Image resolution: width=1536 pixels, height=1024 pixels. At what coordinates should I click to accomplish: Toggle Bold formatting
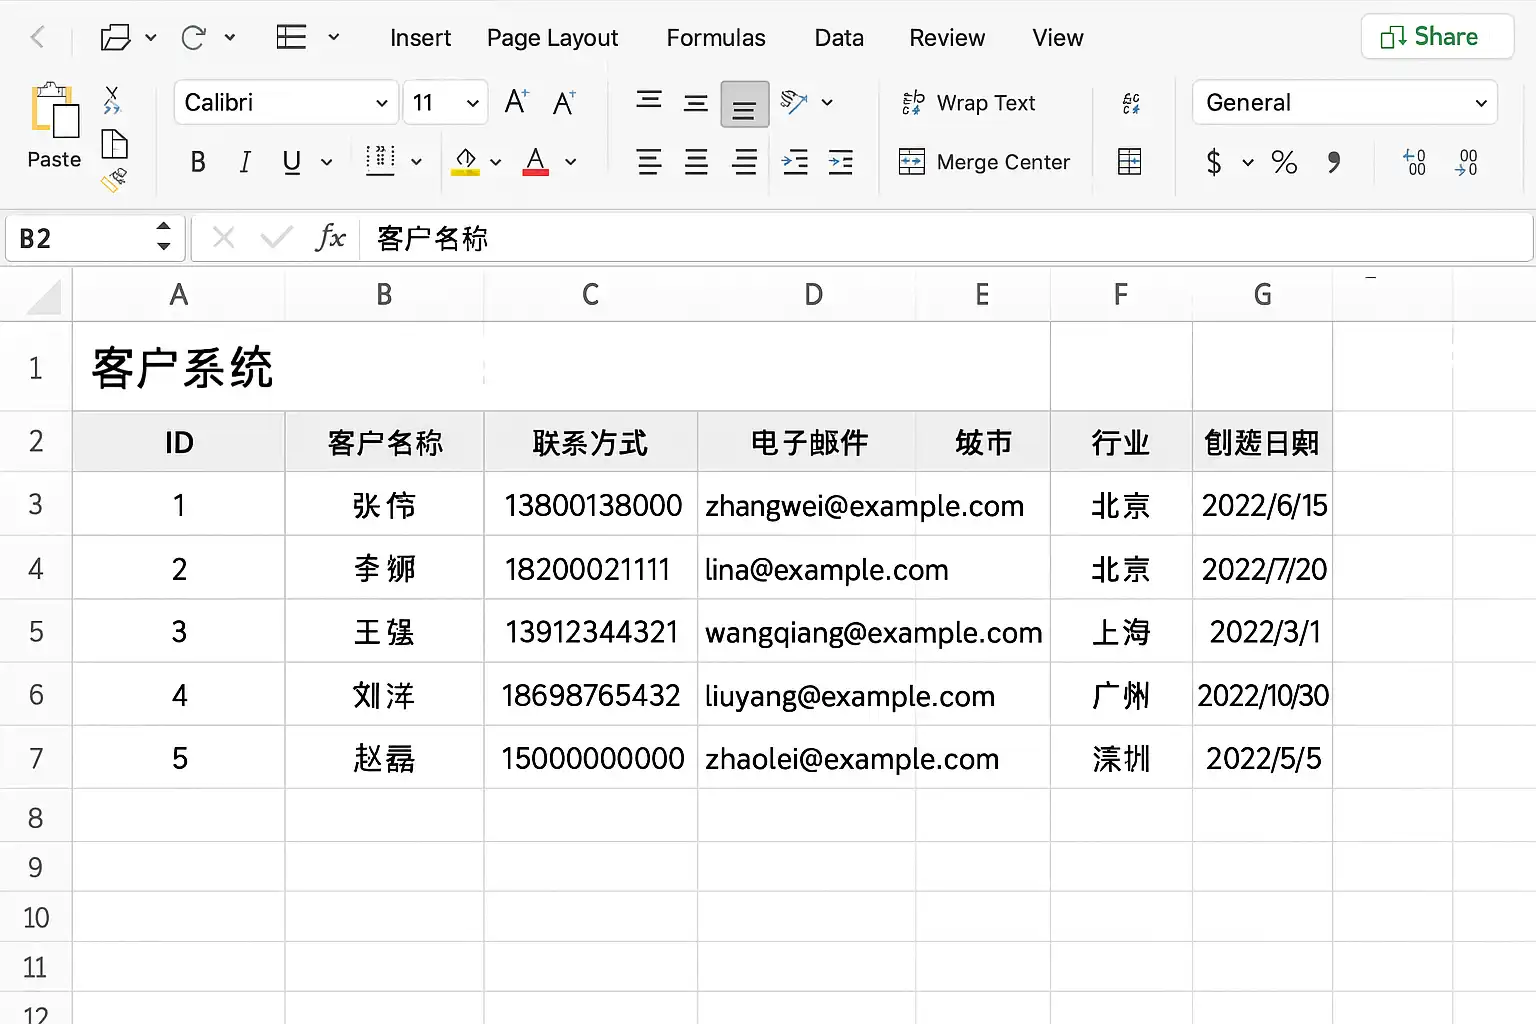pos(198,162)
